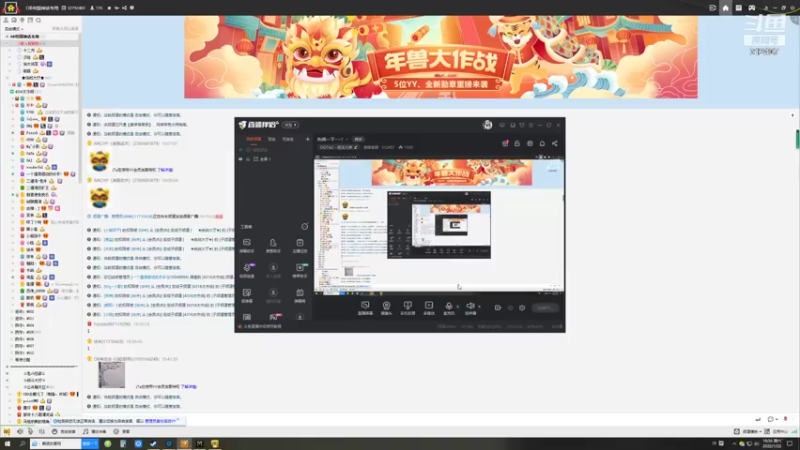Switch to the third scene tab
The image size is (800, 450).
click(x=288, y=139)
